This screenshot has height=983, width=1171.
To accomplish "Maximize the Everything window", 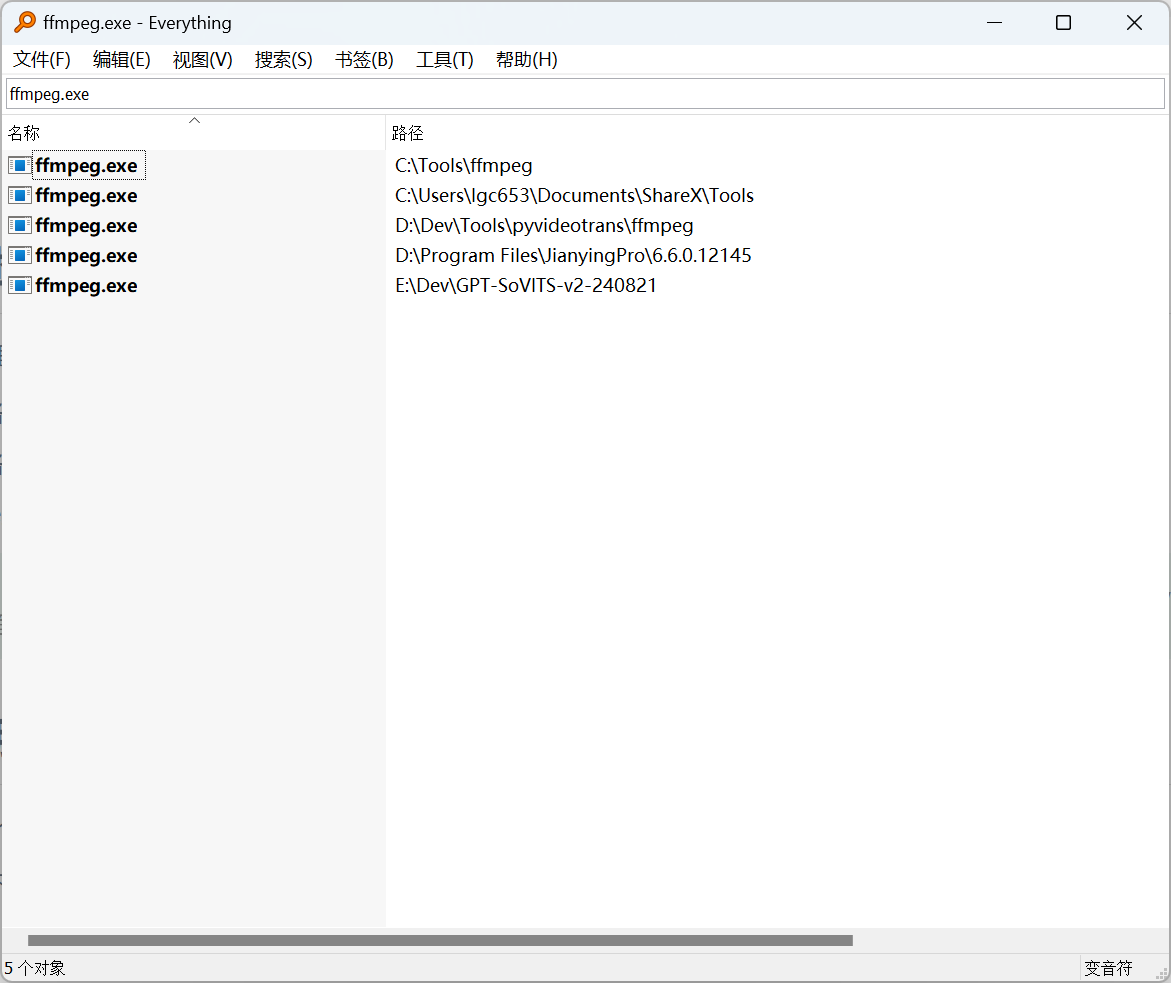I will [1063, 22].
